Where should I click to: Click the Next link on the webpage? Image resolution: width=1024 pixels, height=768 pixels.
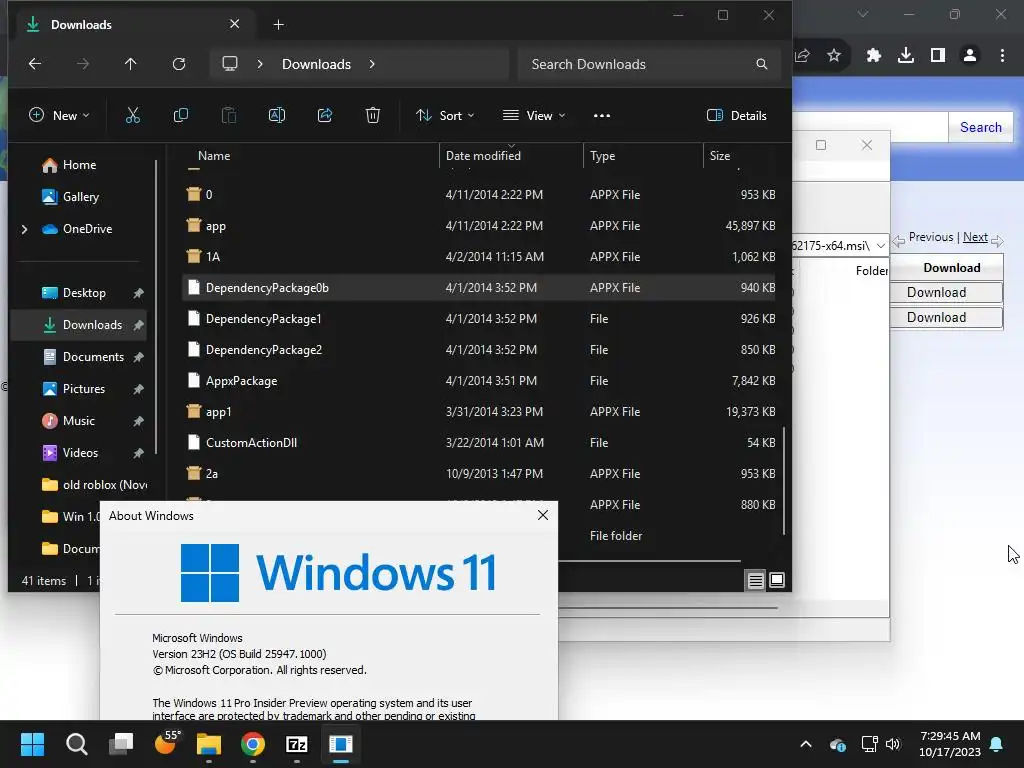975,237
